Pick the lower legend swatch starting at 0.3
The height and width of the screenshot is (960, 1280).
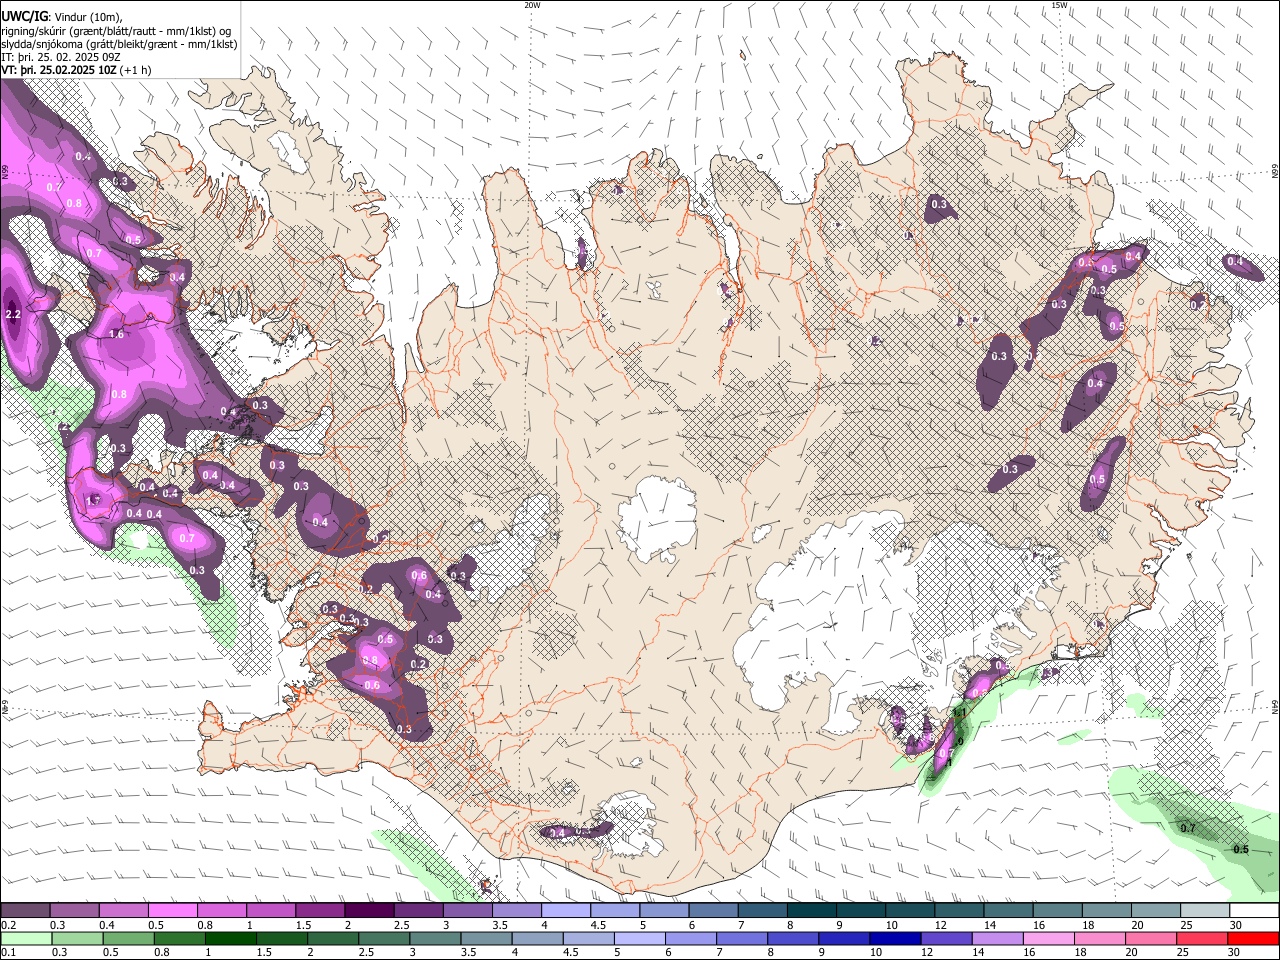(77, 938)
